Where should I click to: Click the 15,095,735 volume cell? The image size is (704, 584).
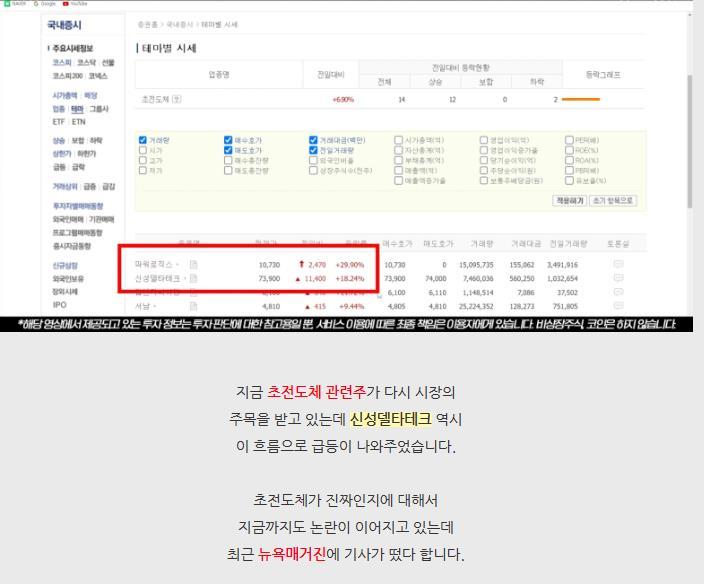pos(476,265)
